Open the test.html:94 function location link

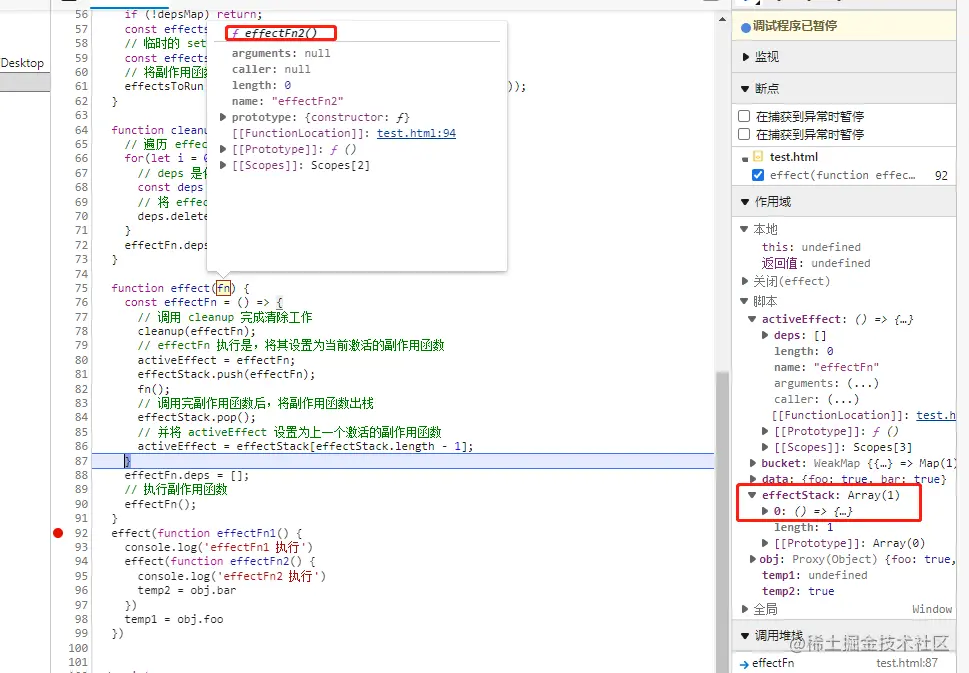[x=417, y=133]
